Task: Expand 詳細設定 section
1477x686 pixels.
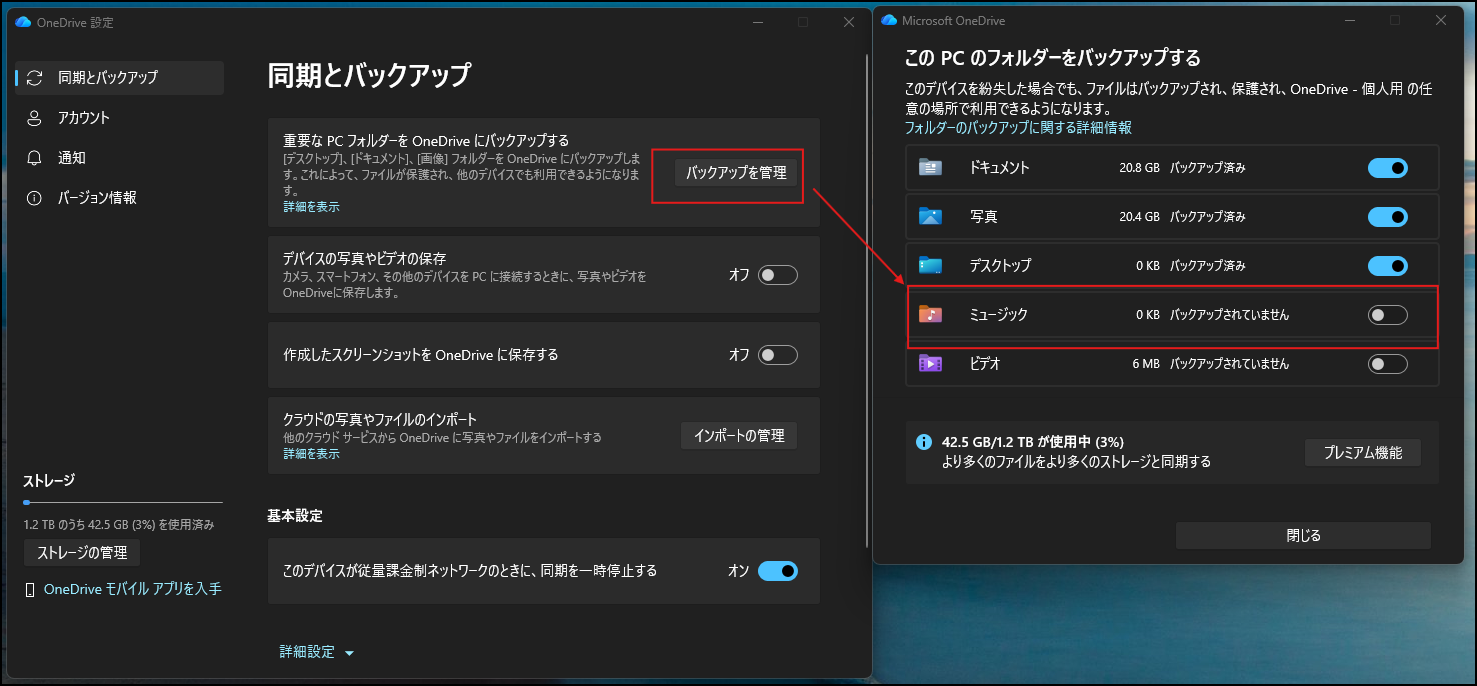Action: [316, 652]
